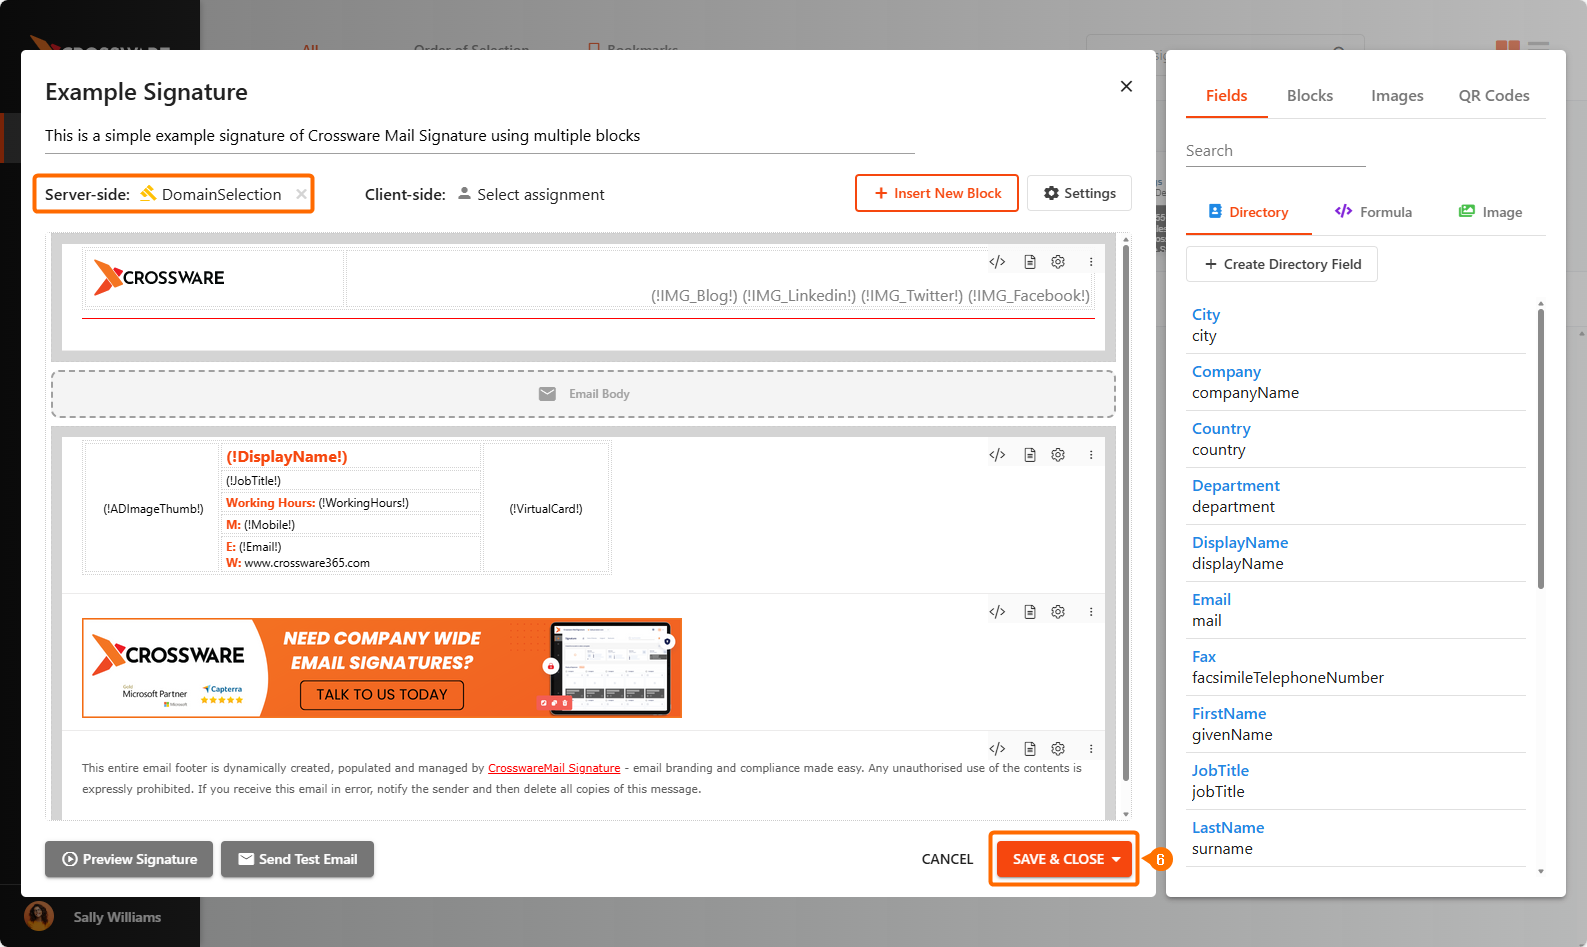This screenshot has width=1587, height=947.
Task: Remove the DomainSelection server-side assignment
Action: [x=301, y=194]
